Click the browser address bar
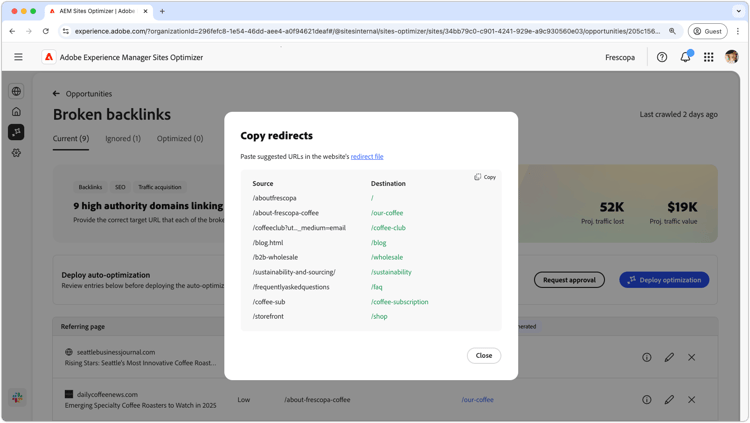Viewport: 750px width, 423px height. tap(366, 31)
